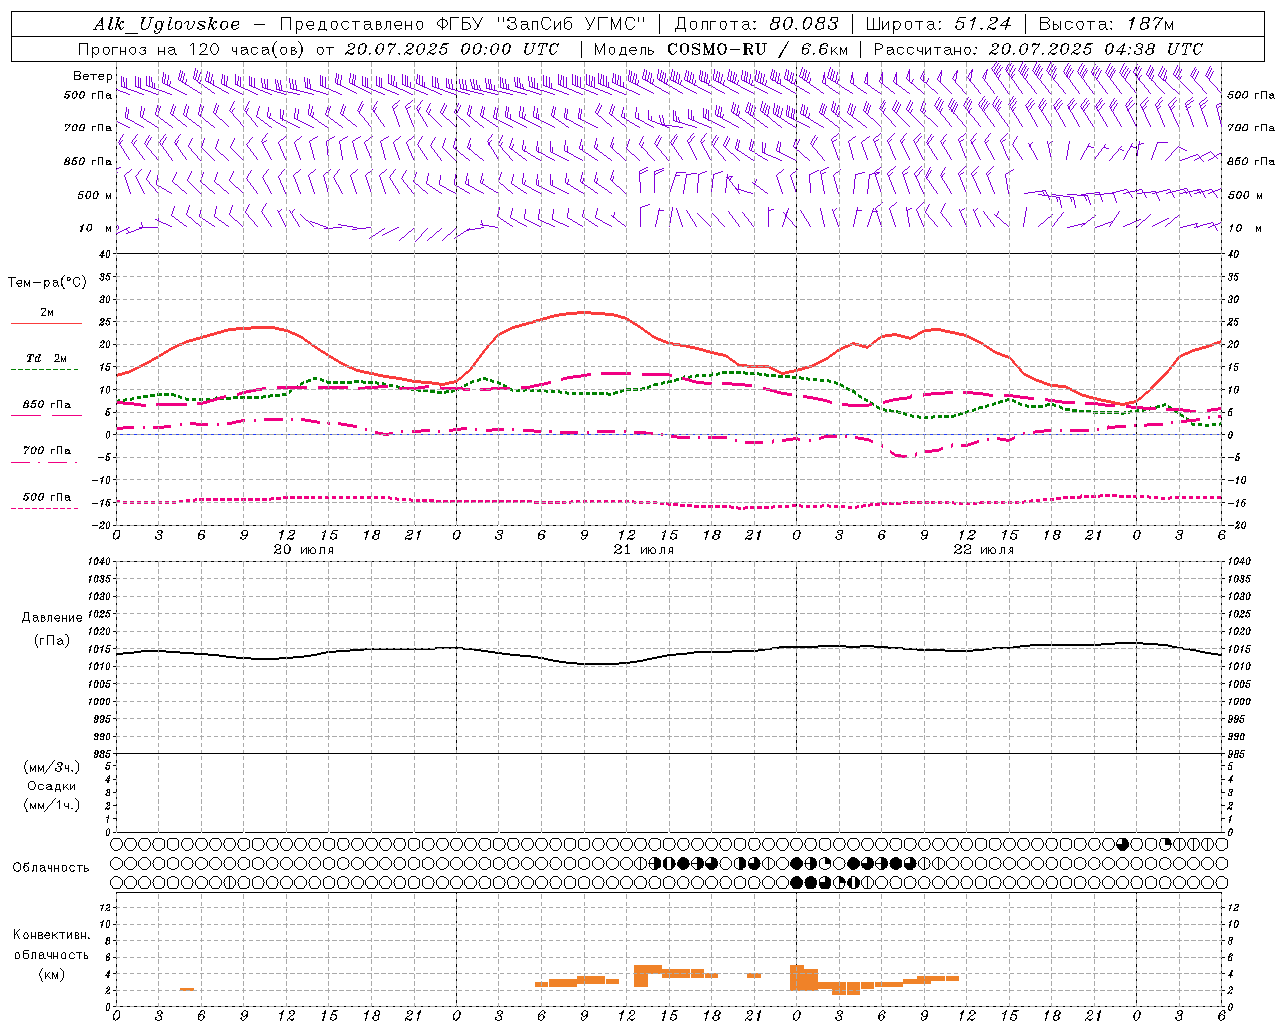The image size is (1280, 1024).
Task: Select the elevation text Высота: 187м
Action: (x=1106, y=24)
